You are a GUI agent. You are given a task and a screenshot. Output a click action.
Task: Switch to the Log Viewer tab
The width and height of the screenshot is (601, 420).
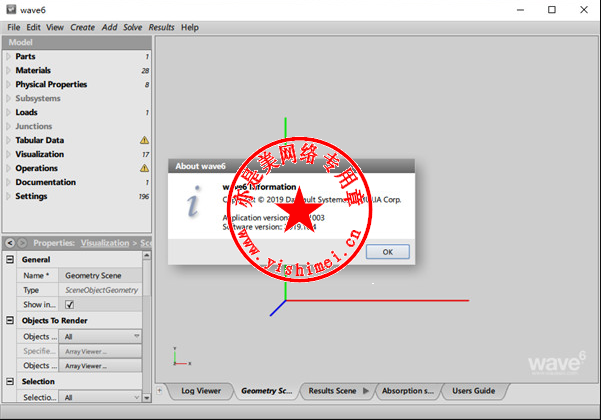pyautogui.click(x=201, y=391)
